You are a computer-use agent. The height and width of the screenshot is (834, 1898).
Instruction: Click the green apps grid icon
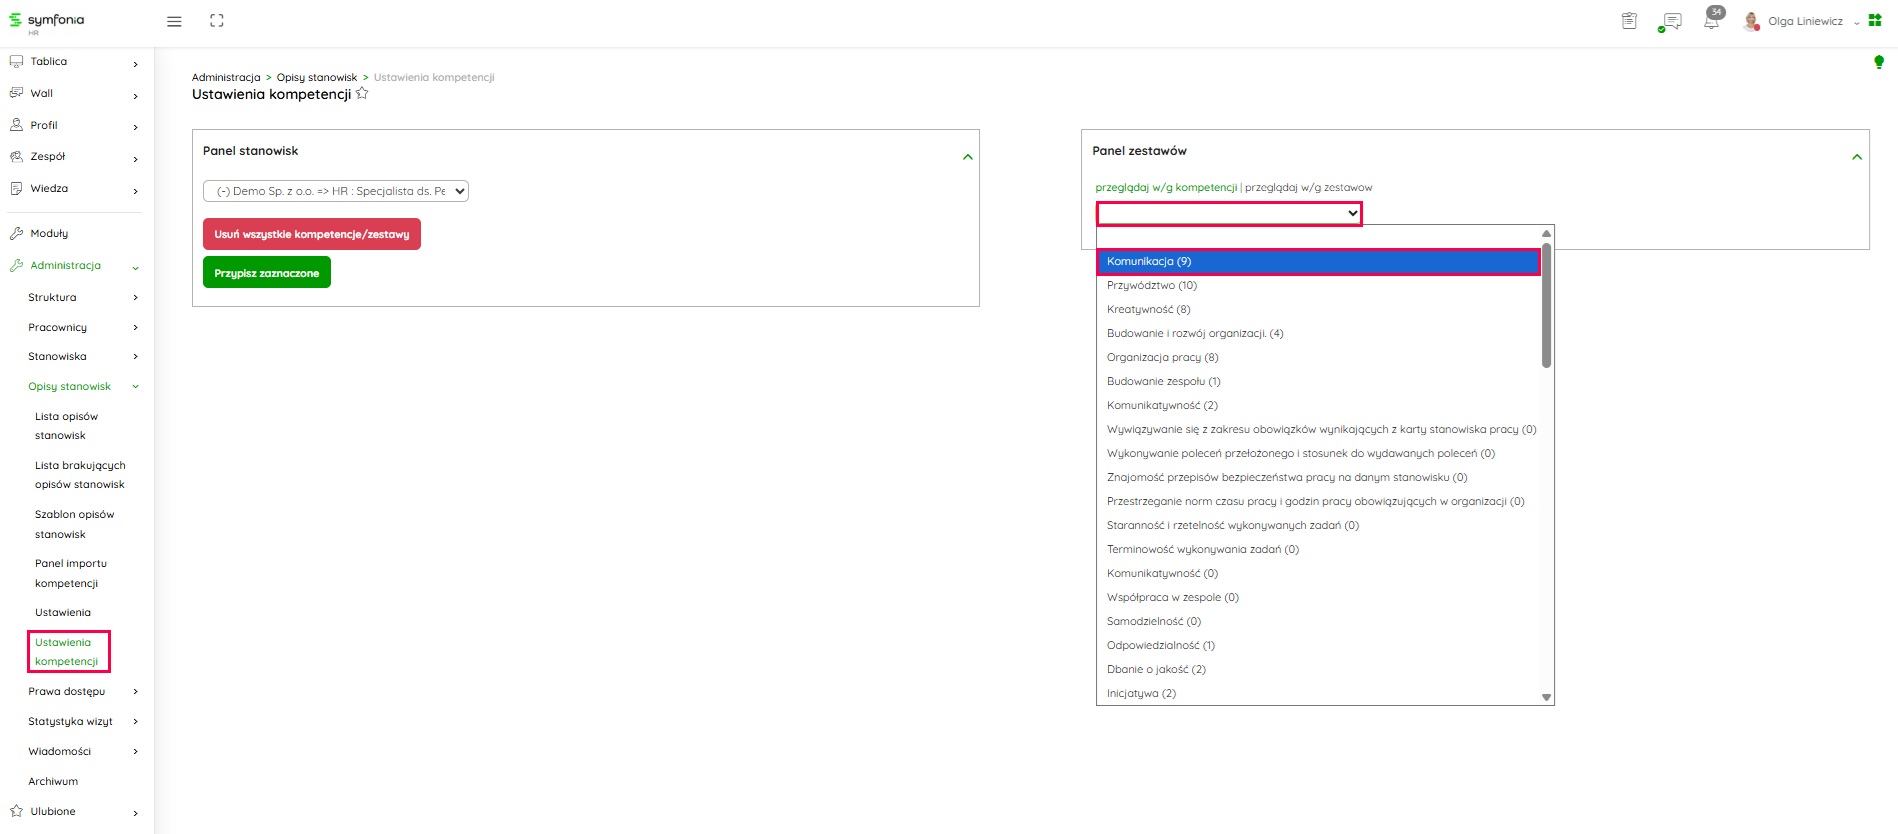1875,21
